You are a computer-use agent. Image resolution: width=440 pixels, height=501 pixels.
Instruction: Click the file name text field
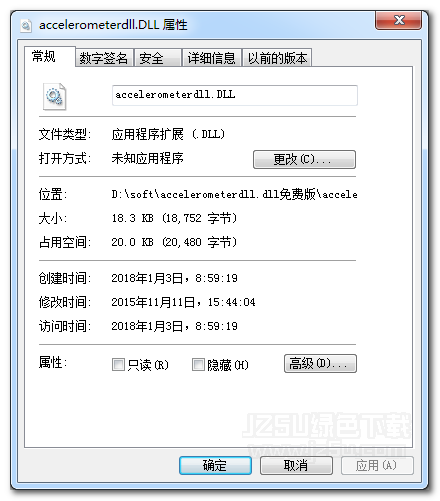pos(235,95)
